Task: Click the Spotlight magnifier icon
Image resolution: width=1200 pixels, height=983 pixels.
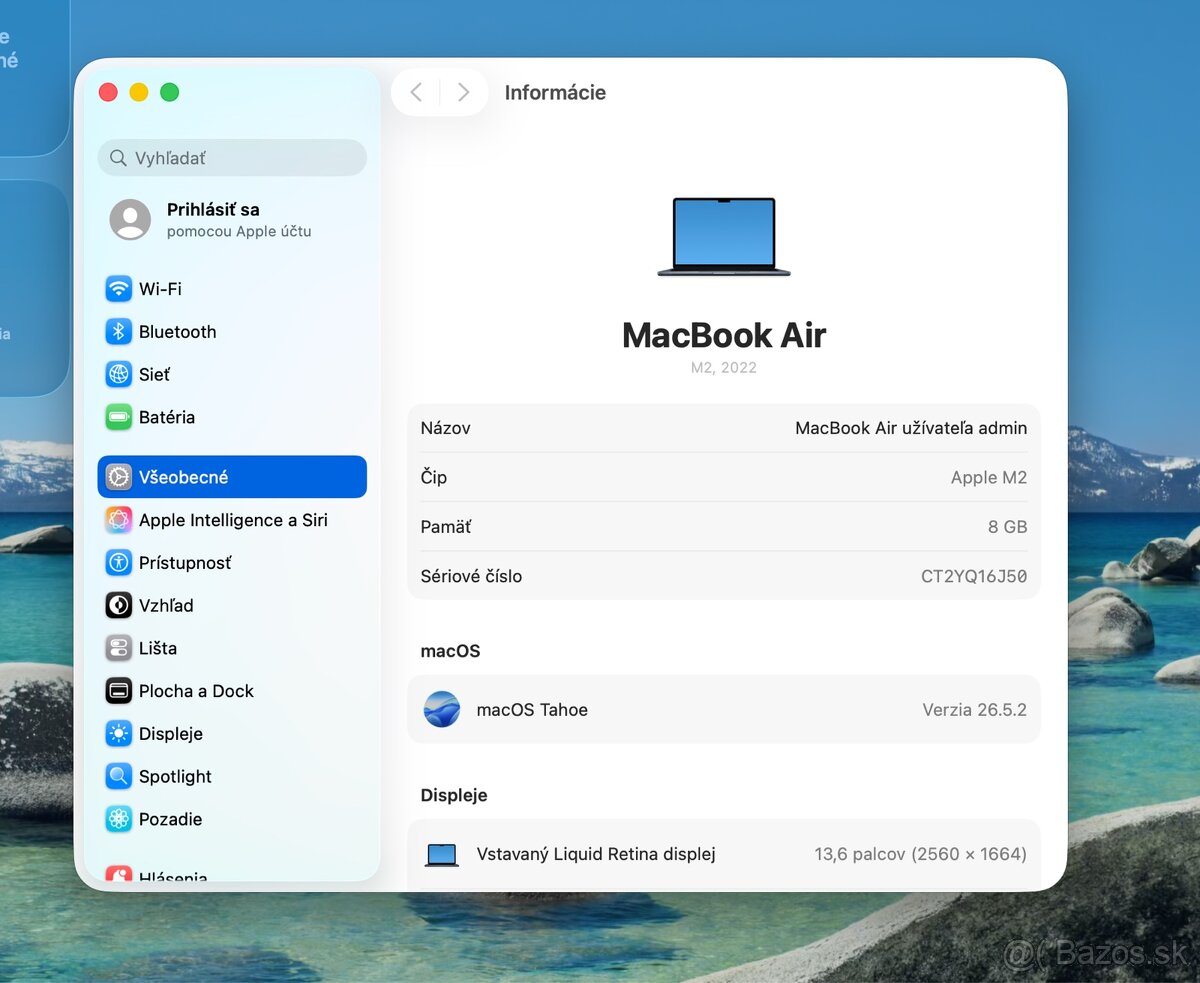Action: point(119,776)
